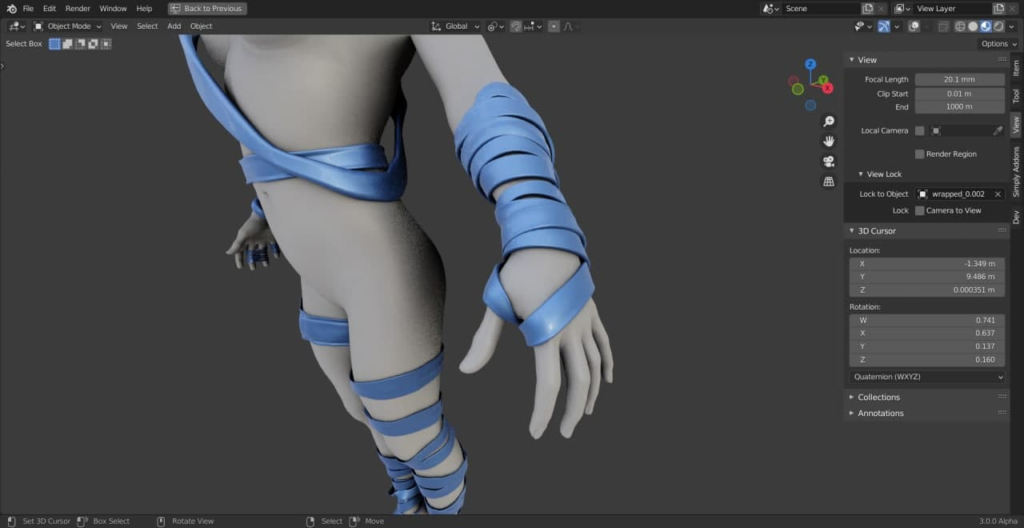Enable the Render Region checkbox
This screenshot has width=1024, height=528.
[920, 154]
